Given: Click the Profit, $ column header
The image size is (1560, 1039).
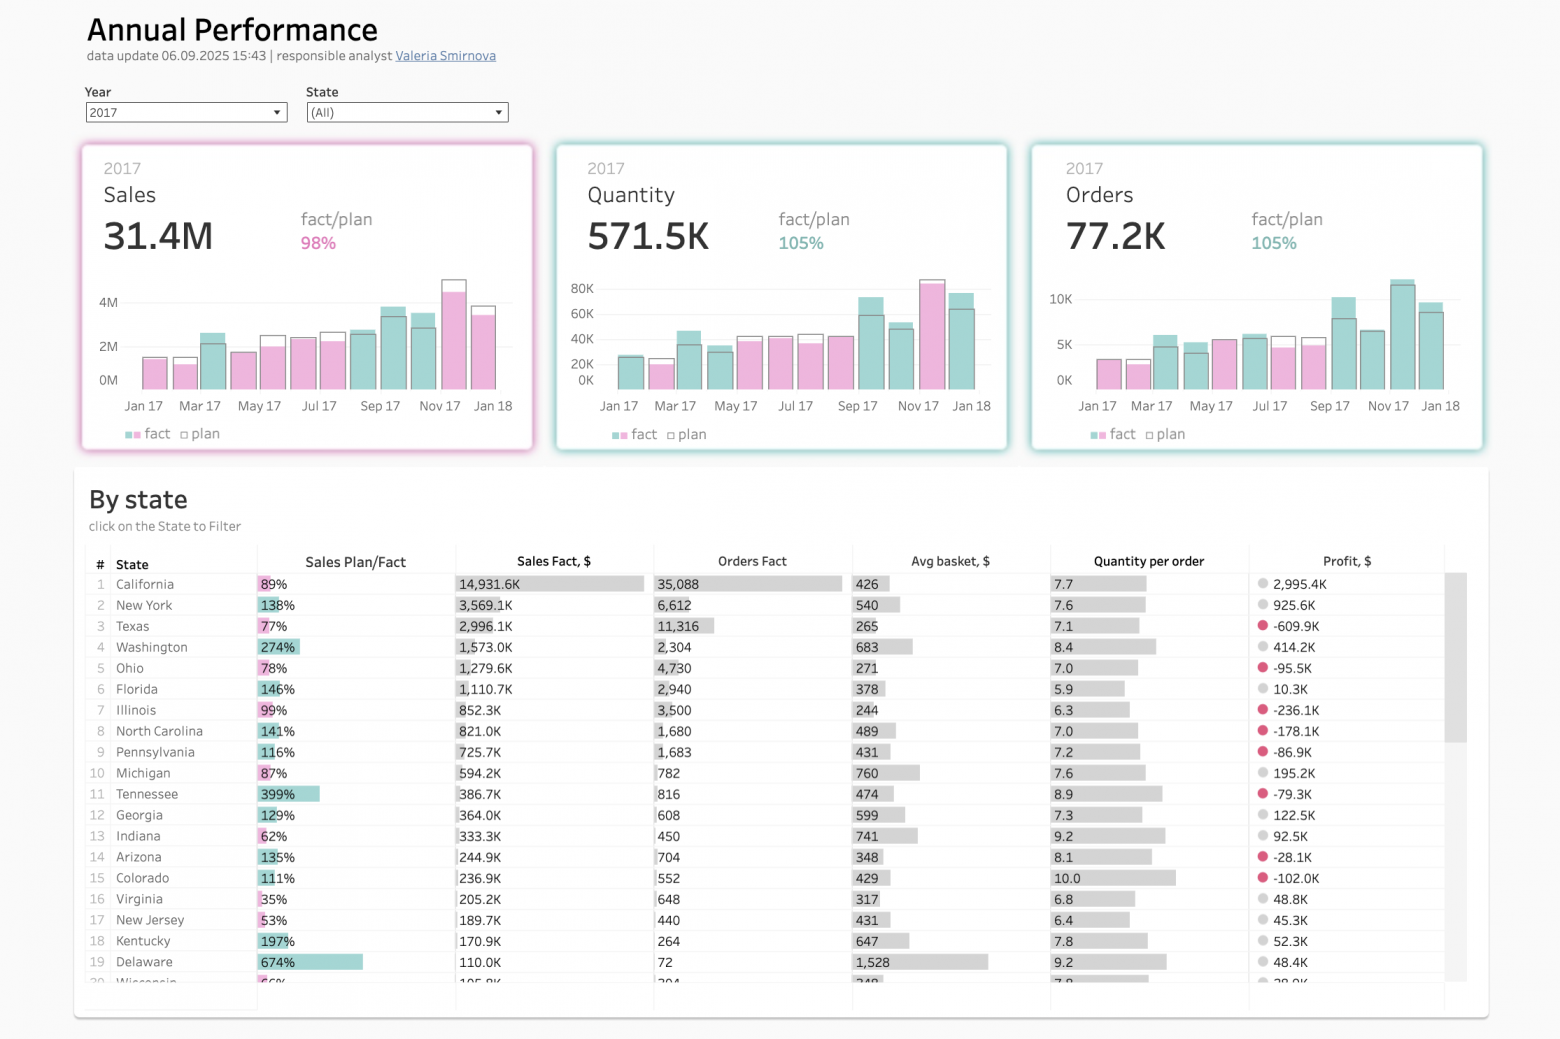Looking at the screenshot, I should click(x=1347, y=561).
